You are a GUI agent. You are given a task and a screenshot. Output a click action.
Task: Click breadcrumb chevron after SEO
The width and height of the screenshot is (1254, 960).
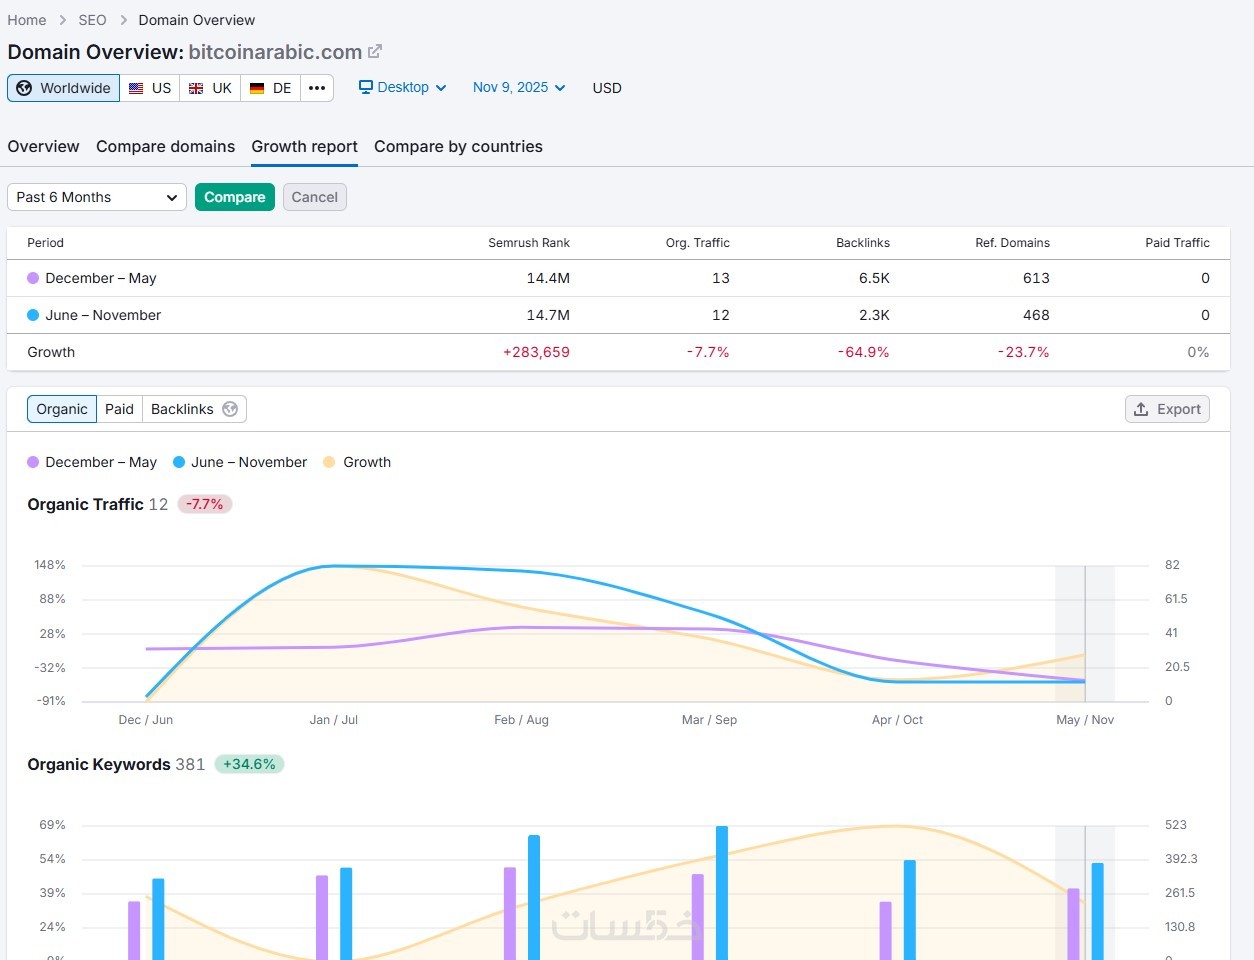click(123, 20)
